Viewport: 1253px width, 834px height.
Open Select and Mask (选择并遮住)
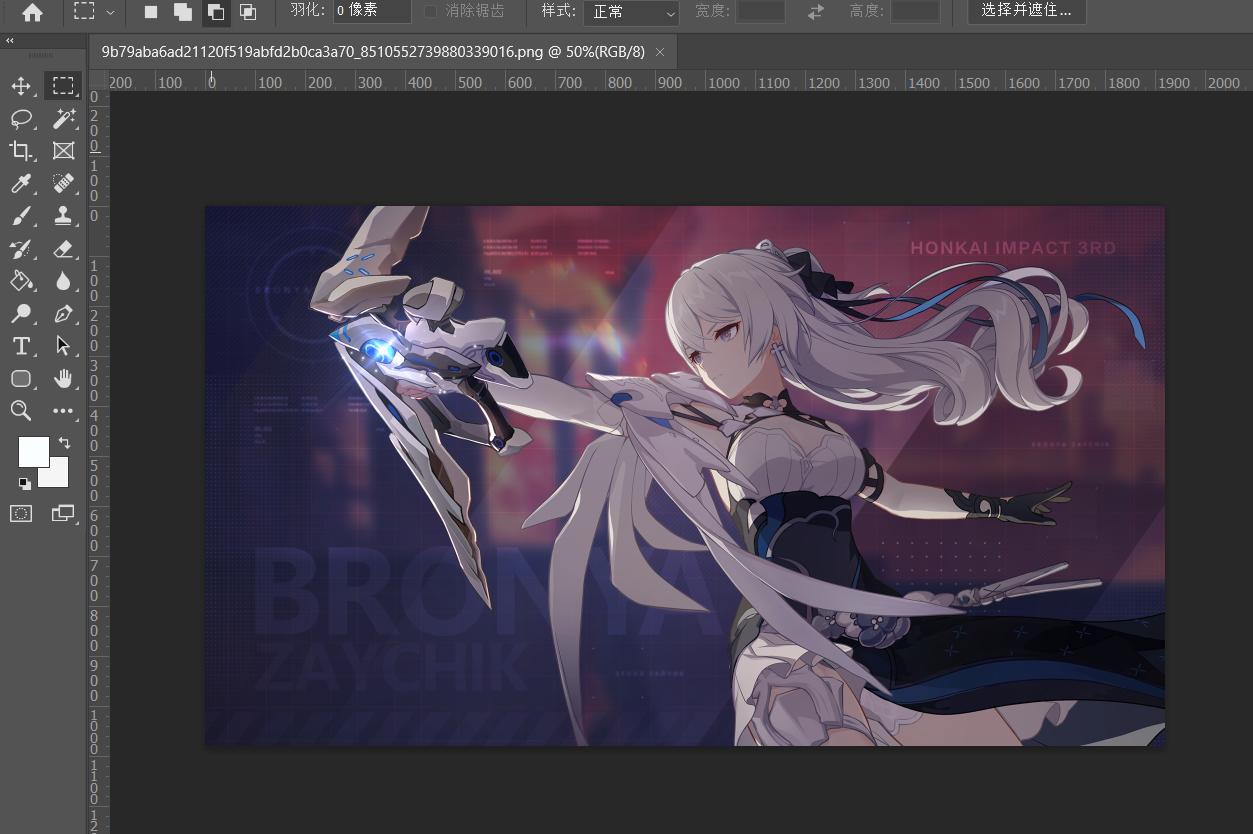tap(1027, 12)
